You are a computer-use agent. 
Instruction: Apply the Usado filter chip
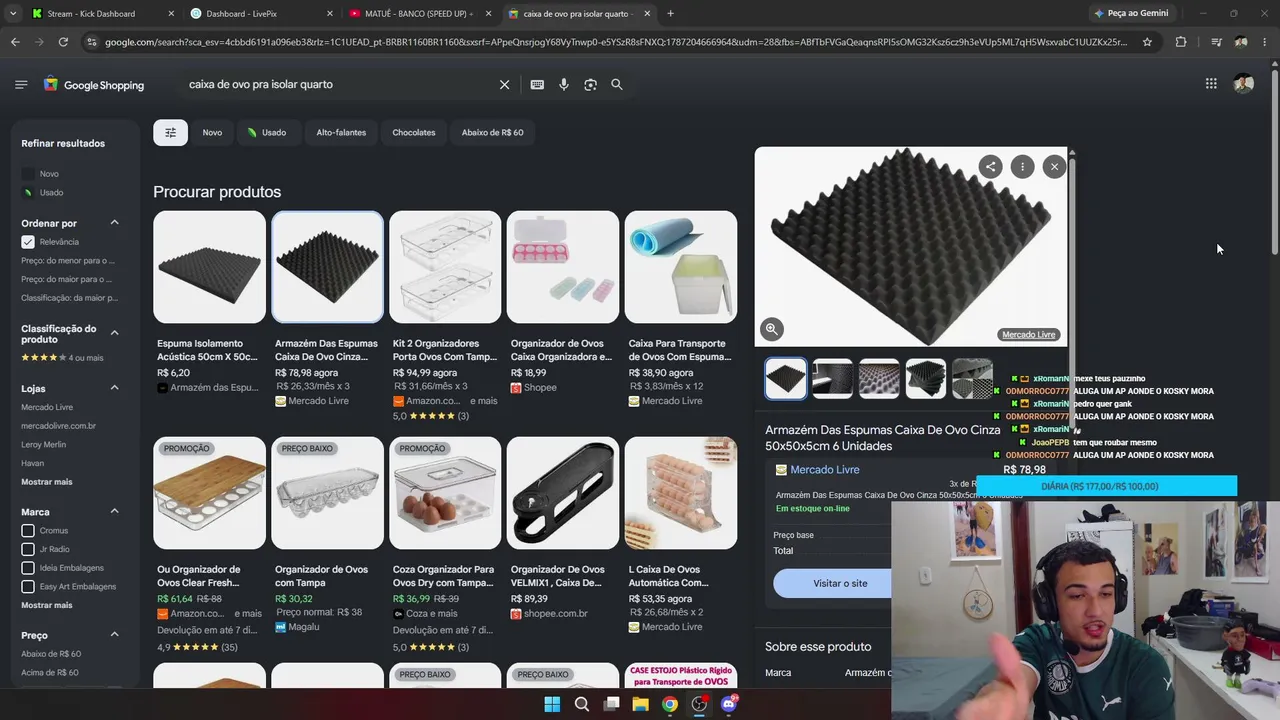click(267, 132)
